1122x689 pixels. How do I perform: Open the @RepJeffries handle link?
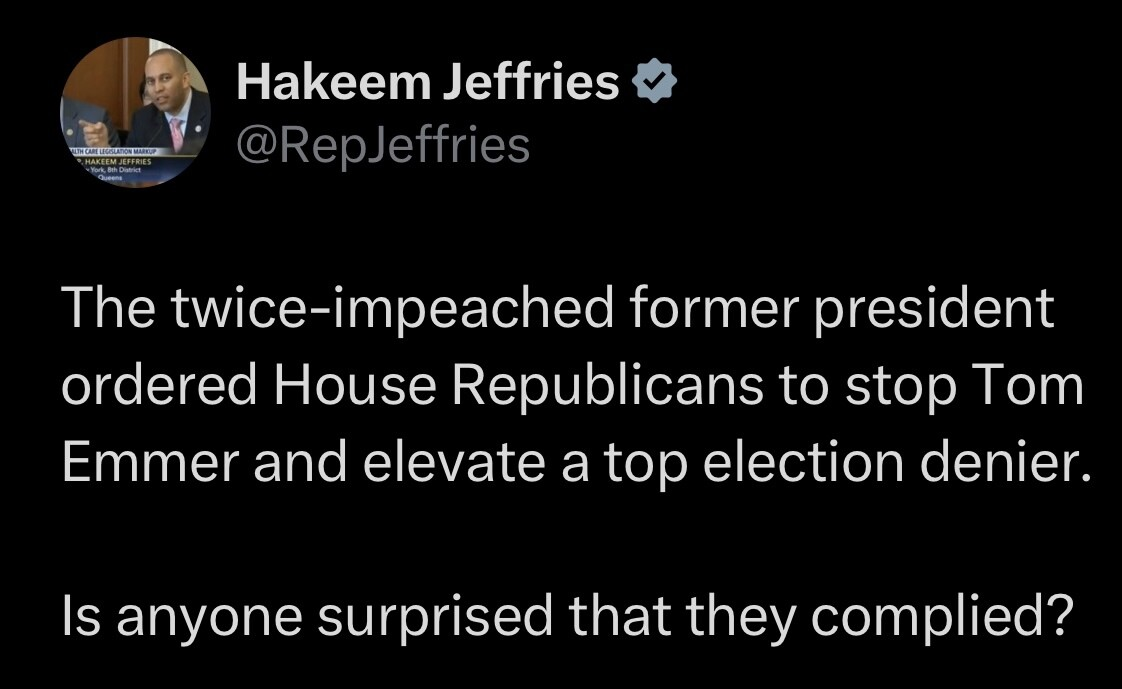[x=382, y=146]
